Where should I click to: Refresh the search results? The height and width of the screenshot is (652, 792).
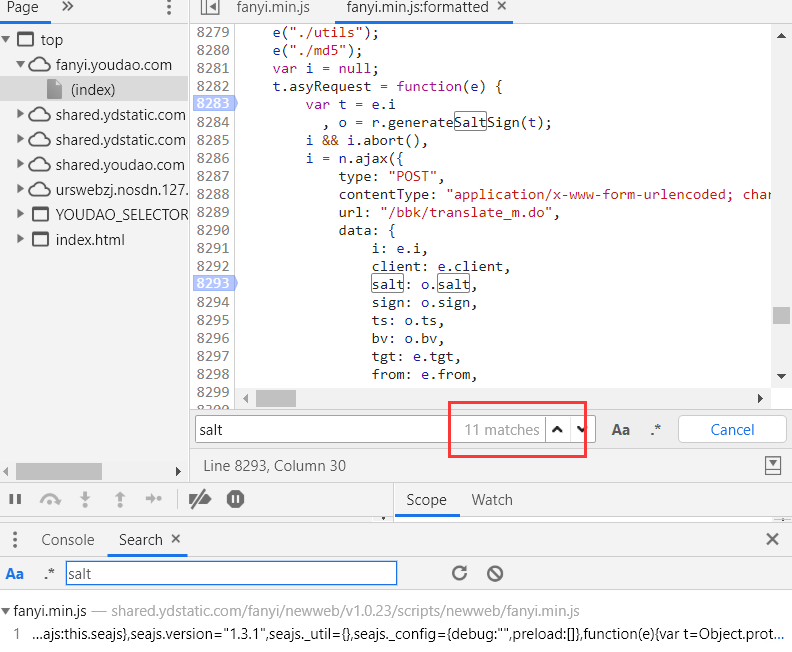tap(459, 573)
